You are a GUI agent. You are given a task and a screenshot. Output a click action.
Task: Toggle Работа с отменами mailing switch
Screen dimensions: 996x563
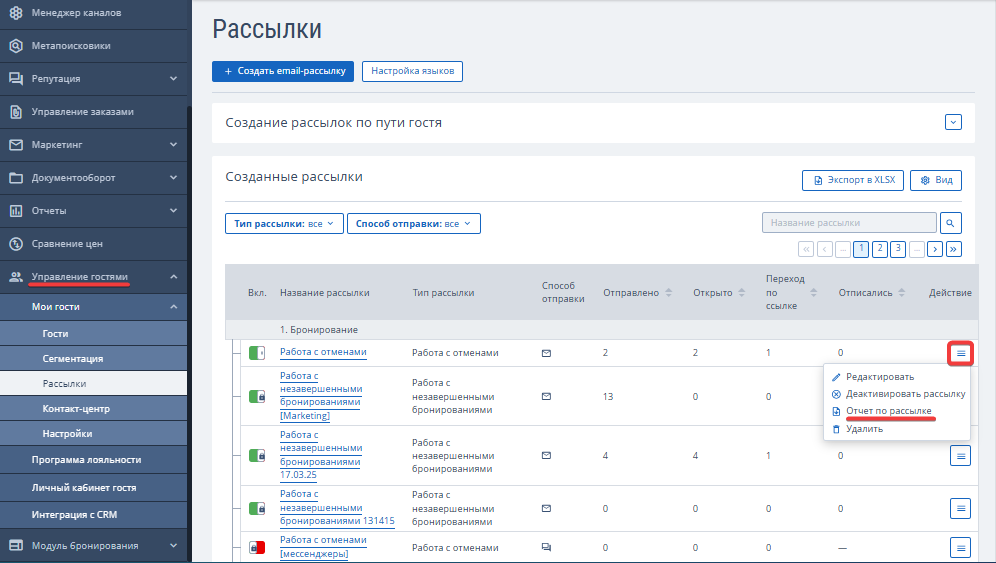point(257,353)
